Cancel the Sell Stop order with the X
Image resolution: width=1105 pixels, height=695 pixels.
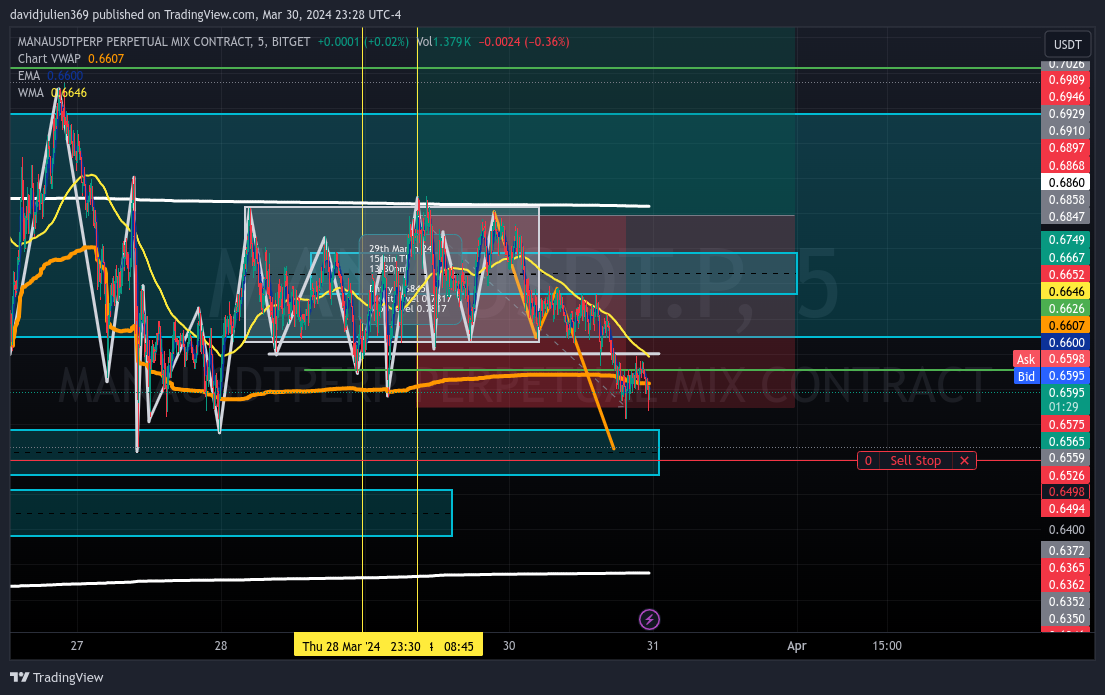[964, 460]
